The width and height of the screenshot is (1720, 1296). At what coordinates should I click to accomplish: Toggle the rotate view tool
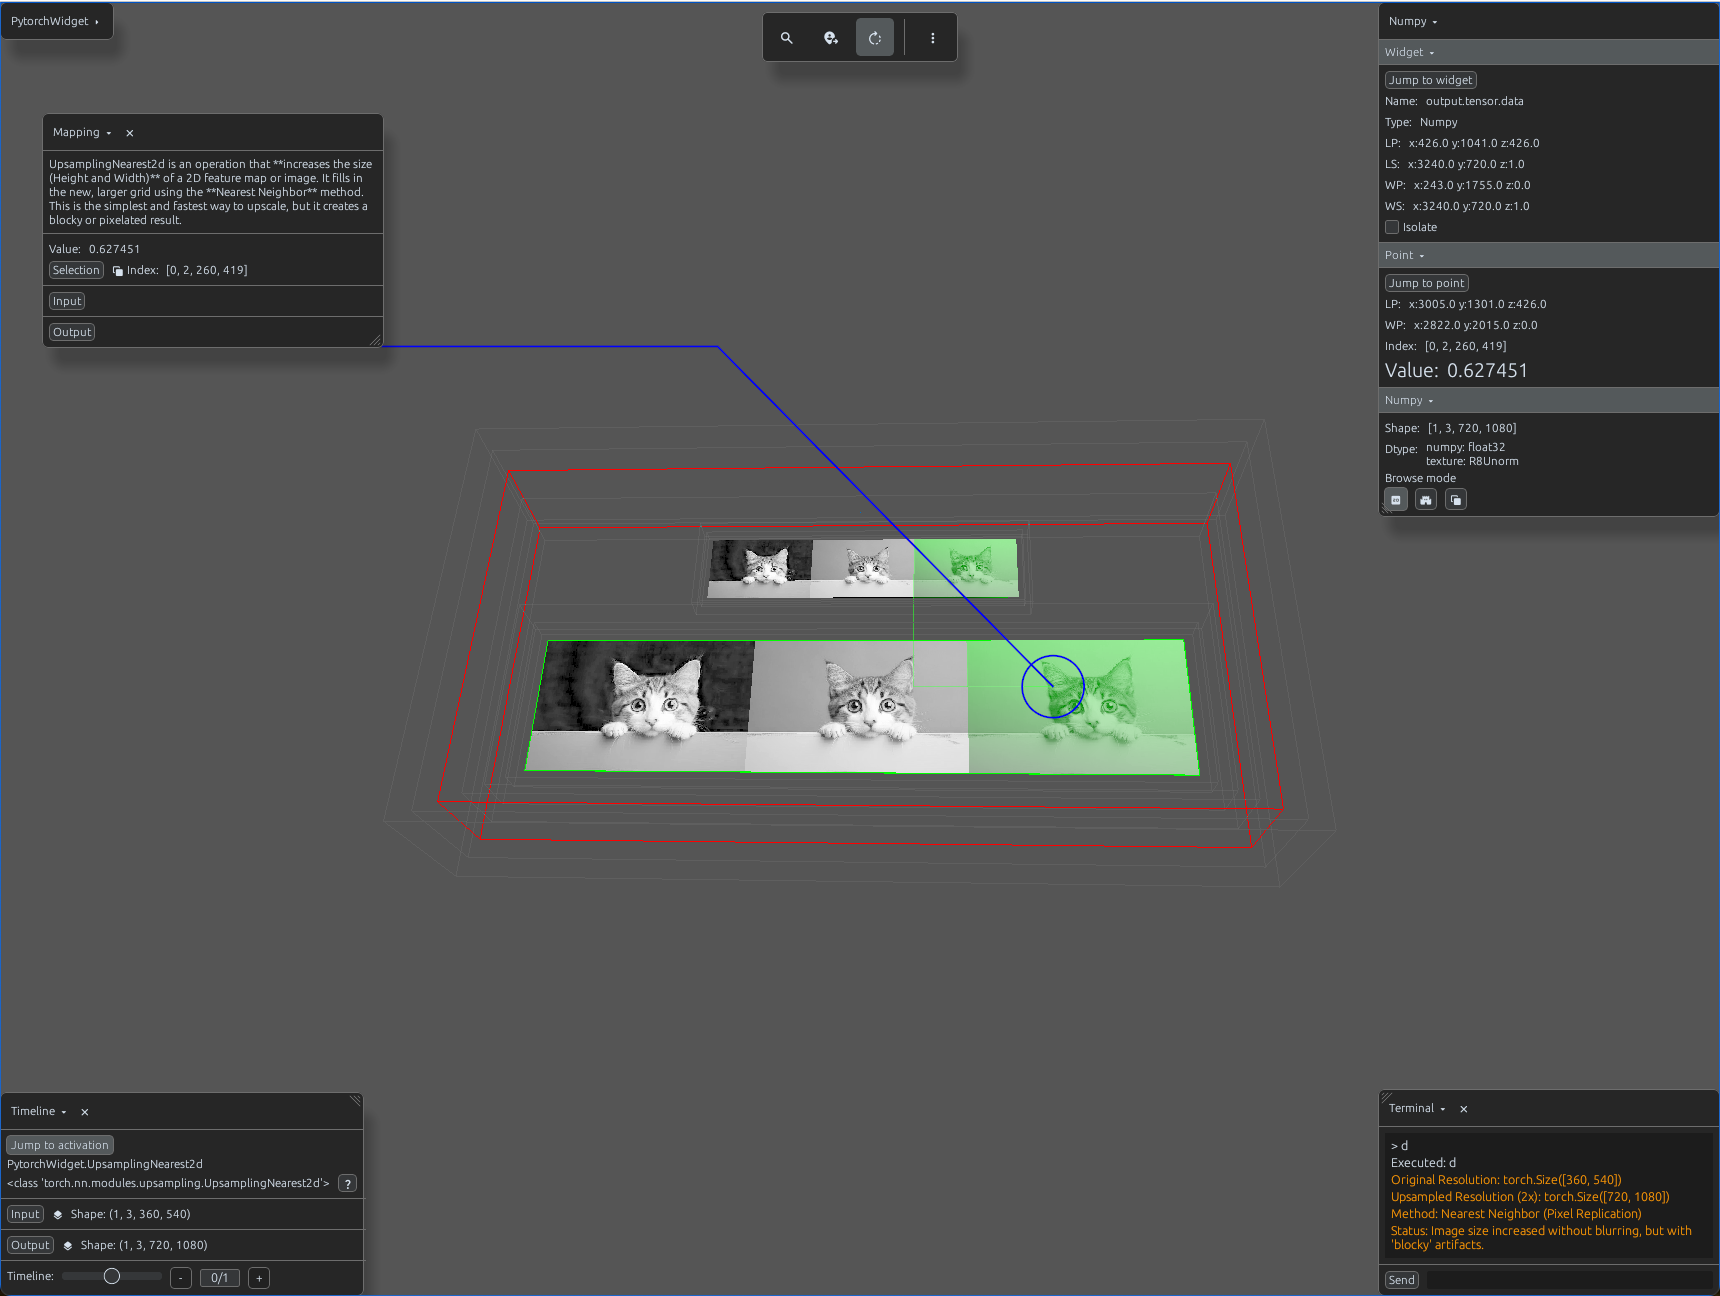coord(875,38)
